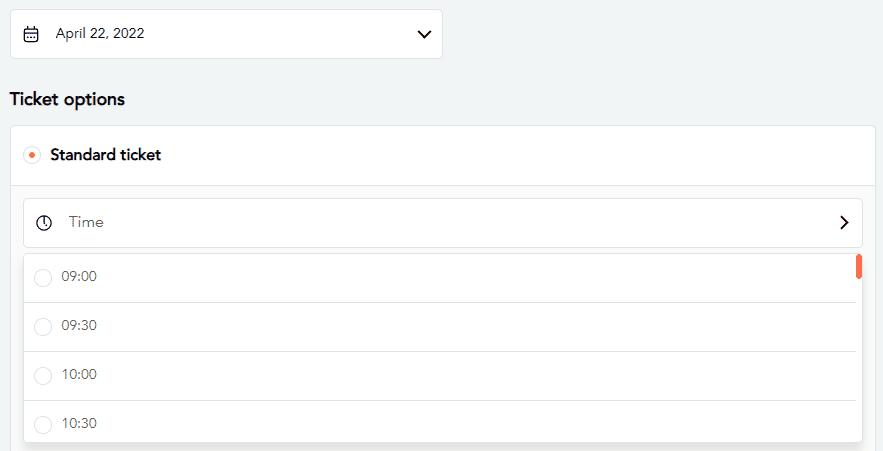Image resolution: width=883 pixels, height=451 pixels.
Task: Select the Standard ticket radio button
Action: [x=32, y=155]
